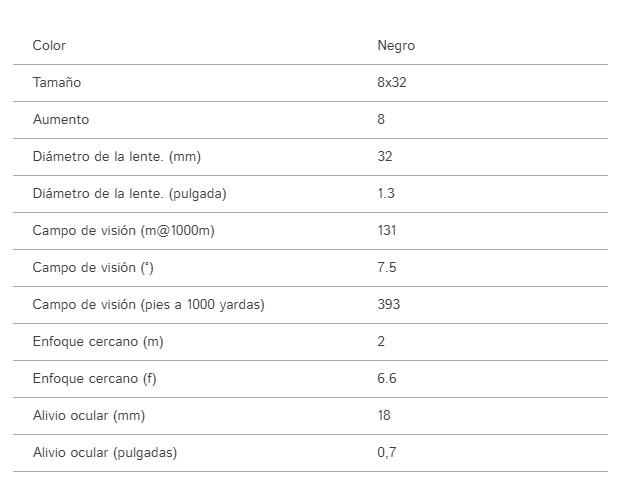Click Diámetro de la lente (pulgada) label

[129, 194]
